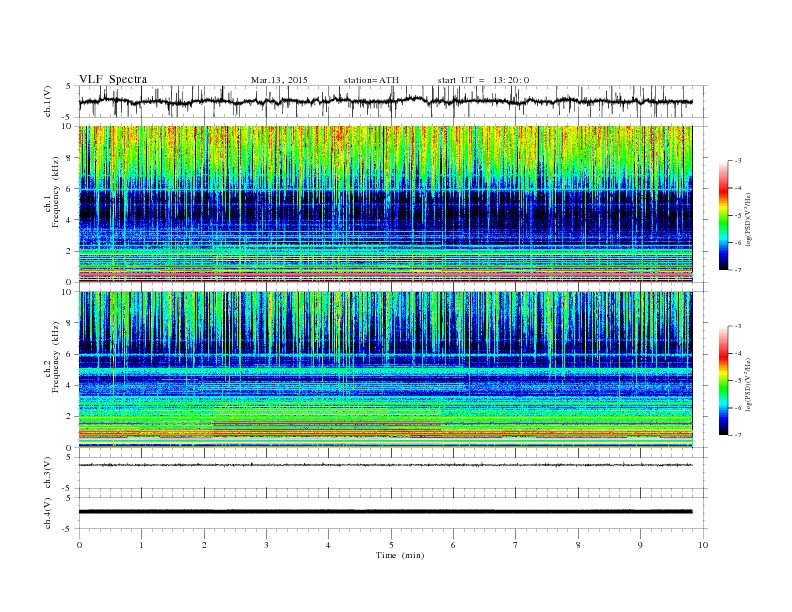The image size is (792, 612).
Task: Click the 'start UT = 13:20:0' header text
Action: tap(483, 80)
